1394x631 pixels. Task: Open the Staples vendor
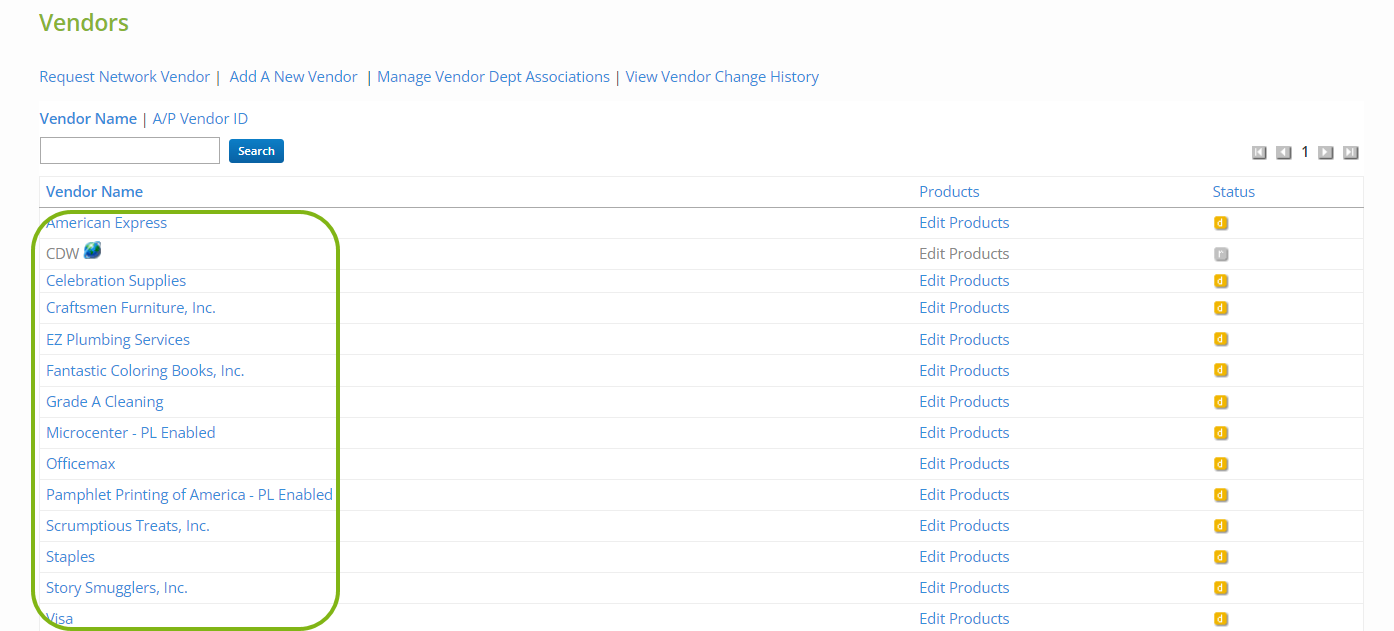point(71,557)
